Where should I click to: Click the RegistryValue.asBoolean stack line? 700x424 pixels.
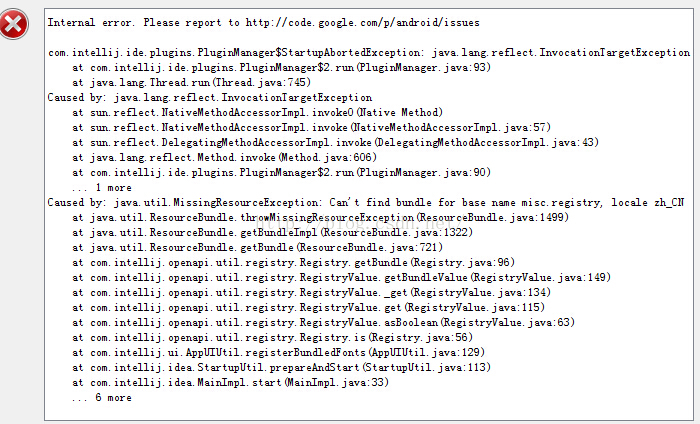[323, 322]
